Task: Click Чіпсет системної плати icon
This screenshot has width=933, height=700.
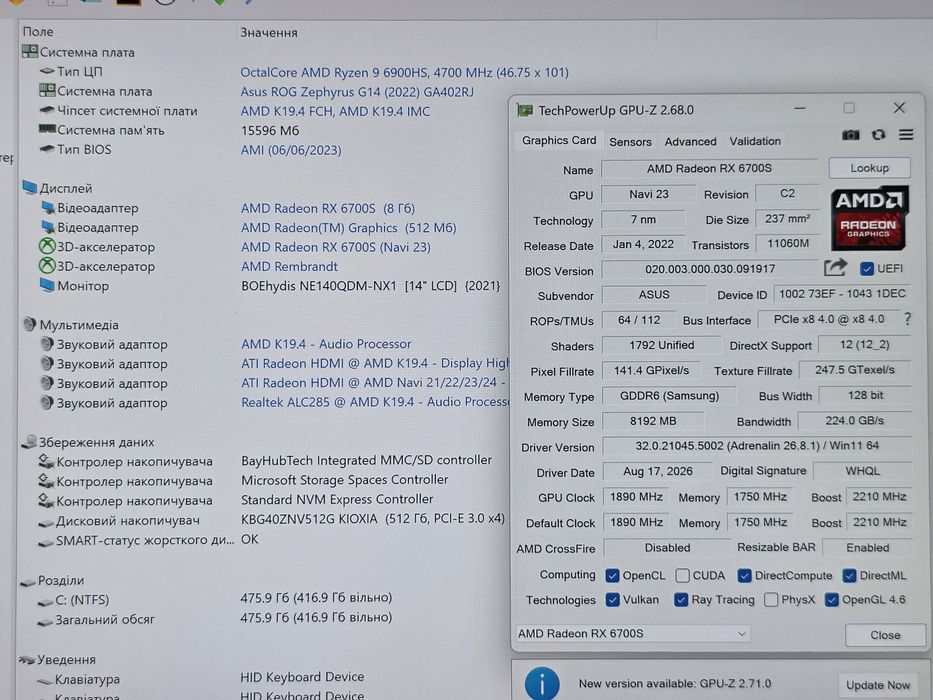Action: (x=47, y=110)
